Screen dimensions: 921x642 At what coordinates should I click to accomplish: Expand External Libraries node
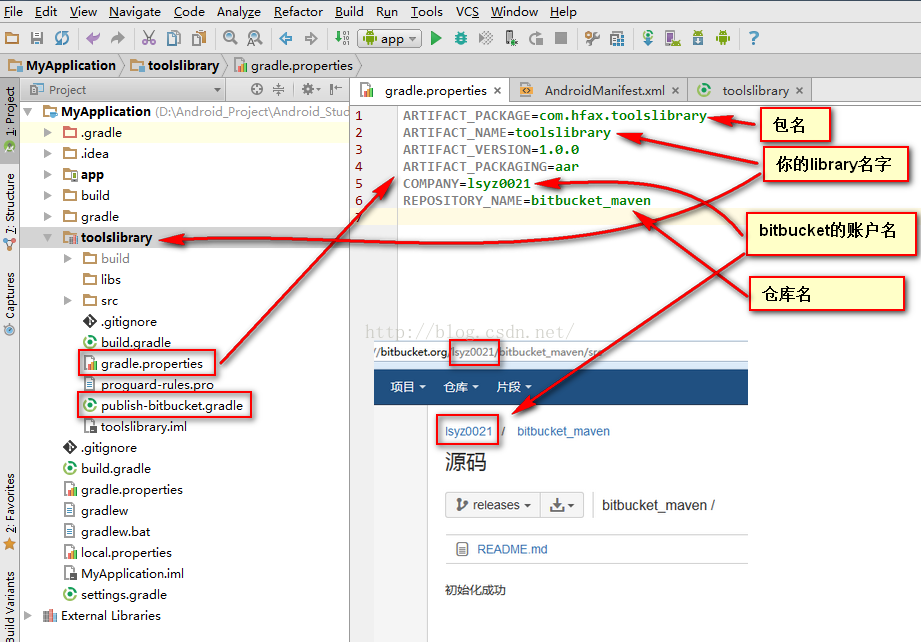coord(28,616)
